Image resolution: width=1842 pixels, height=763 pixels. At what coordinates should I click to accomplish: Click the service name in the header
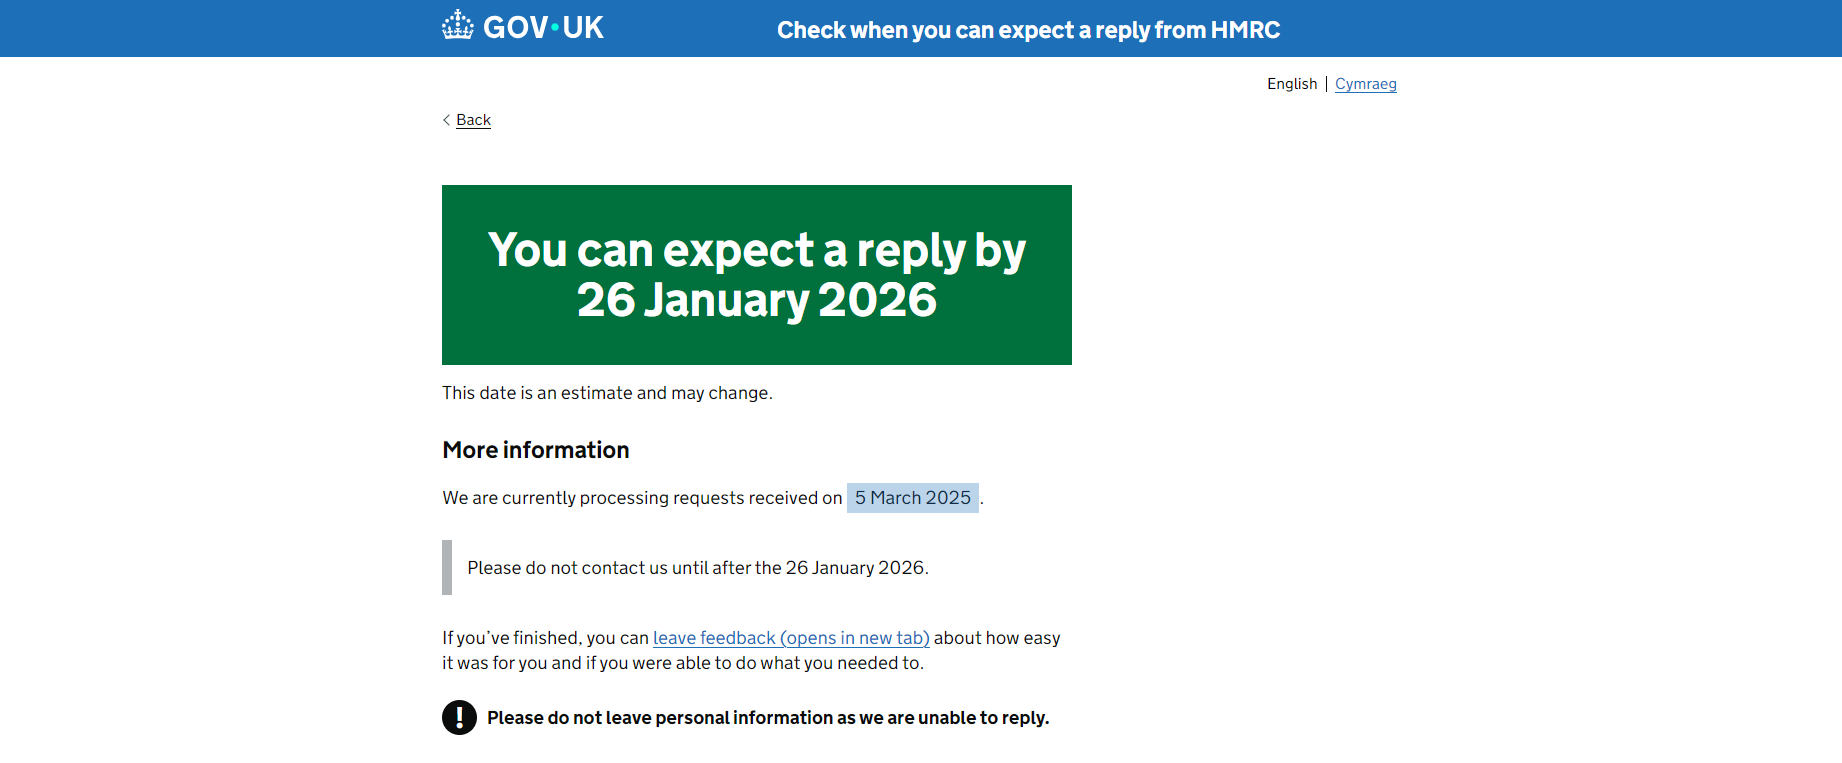point(1028,30)
